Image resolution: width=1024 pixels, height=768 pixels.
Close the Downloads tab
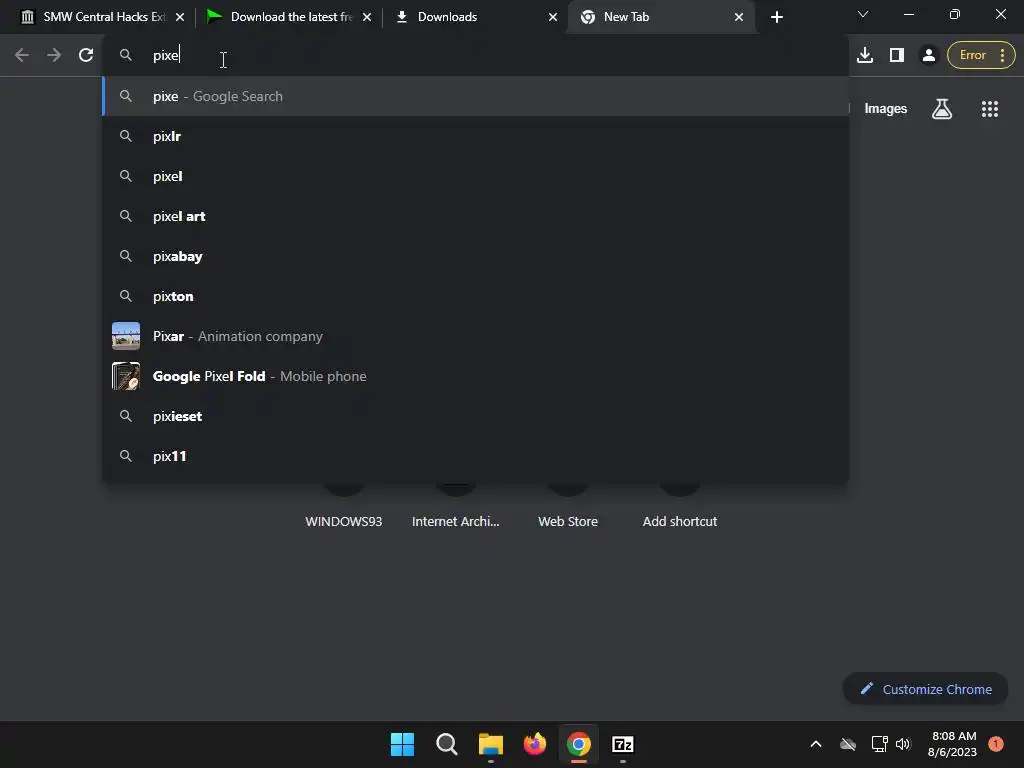pyautogui.click(x=553, y=17)
